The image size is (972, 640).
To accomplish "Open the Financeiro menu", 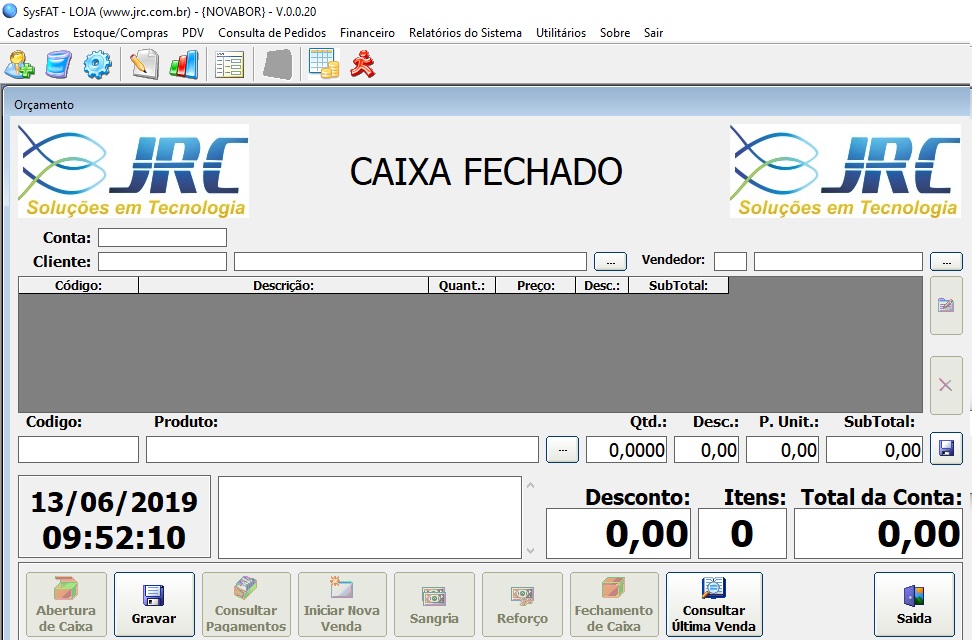I will (367, 33).
